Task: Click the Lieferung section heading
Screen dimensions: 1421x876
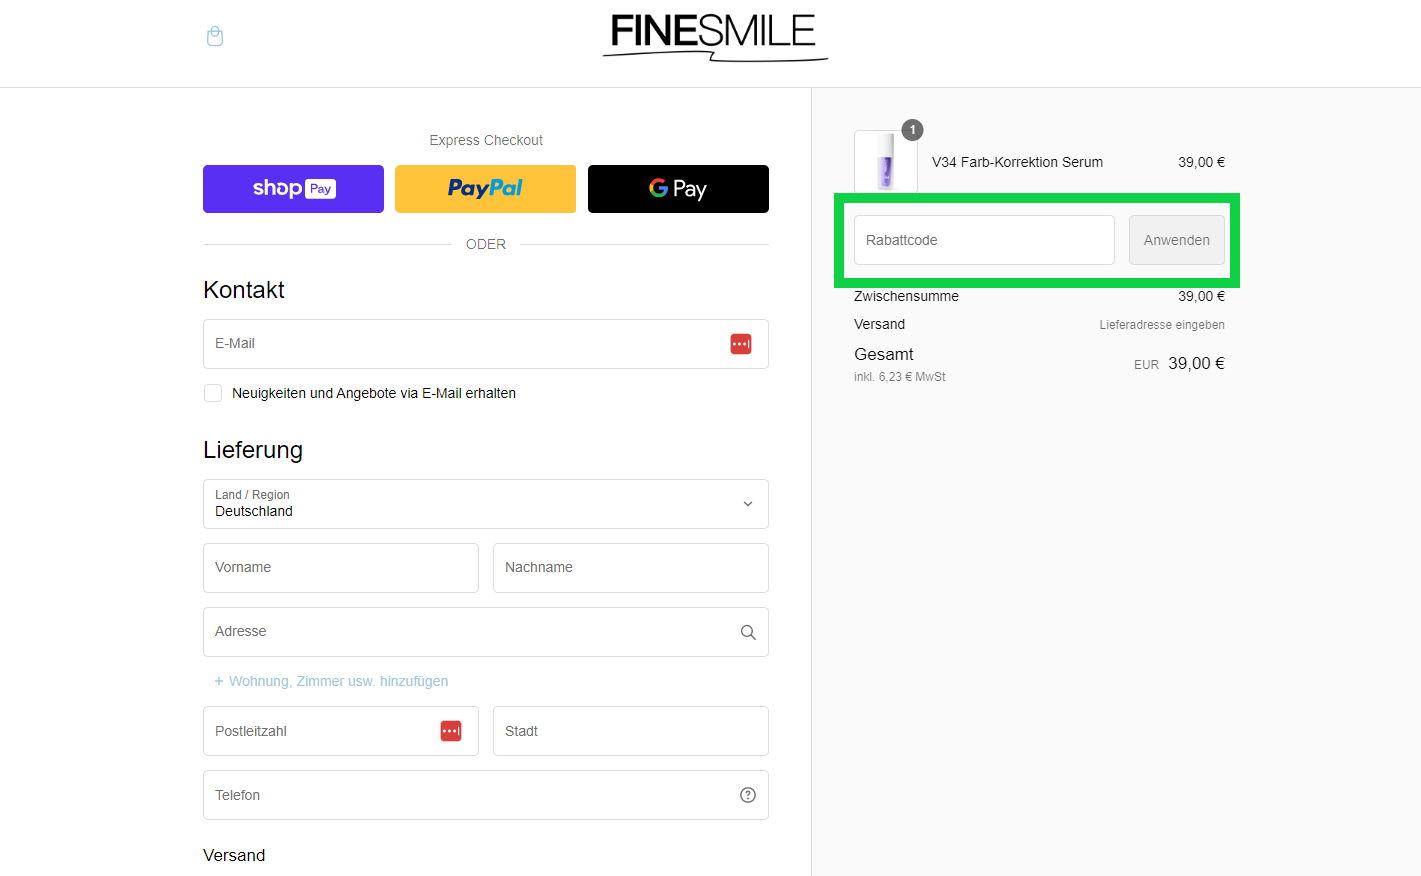Action: (253, 450)
